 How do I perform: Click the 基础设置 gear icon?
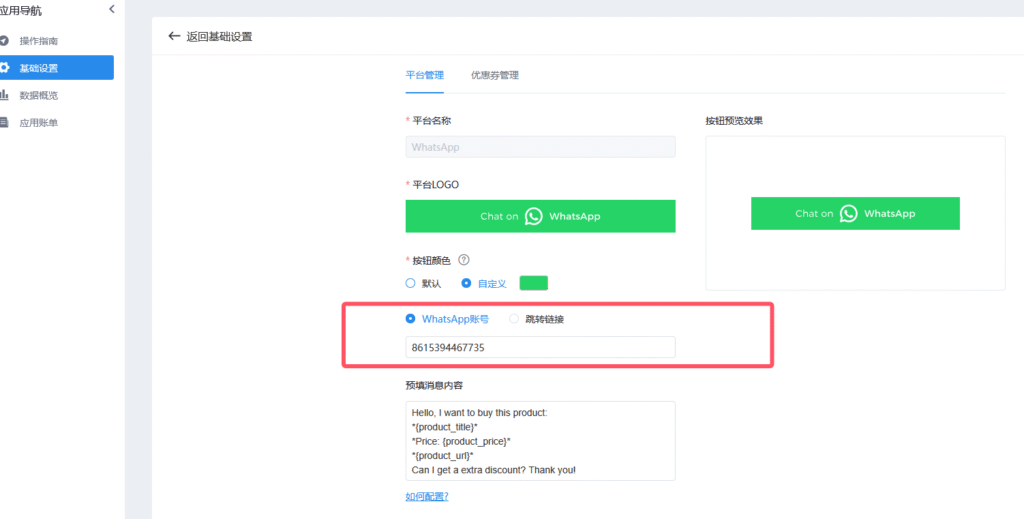pos(5,68)
